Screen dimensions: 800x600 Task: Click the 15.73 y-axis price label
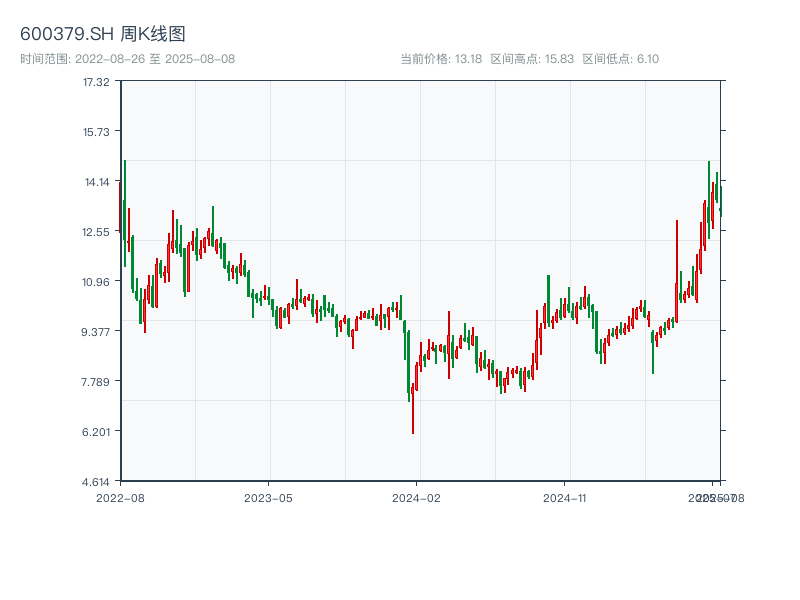pyautogui.click(x=96, y=131)
